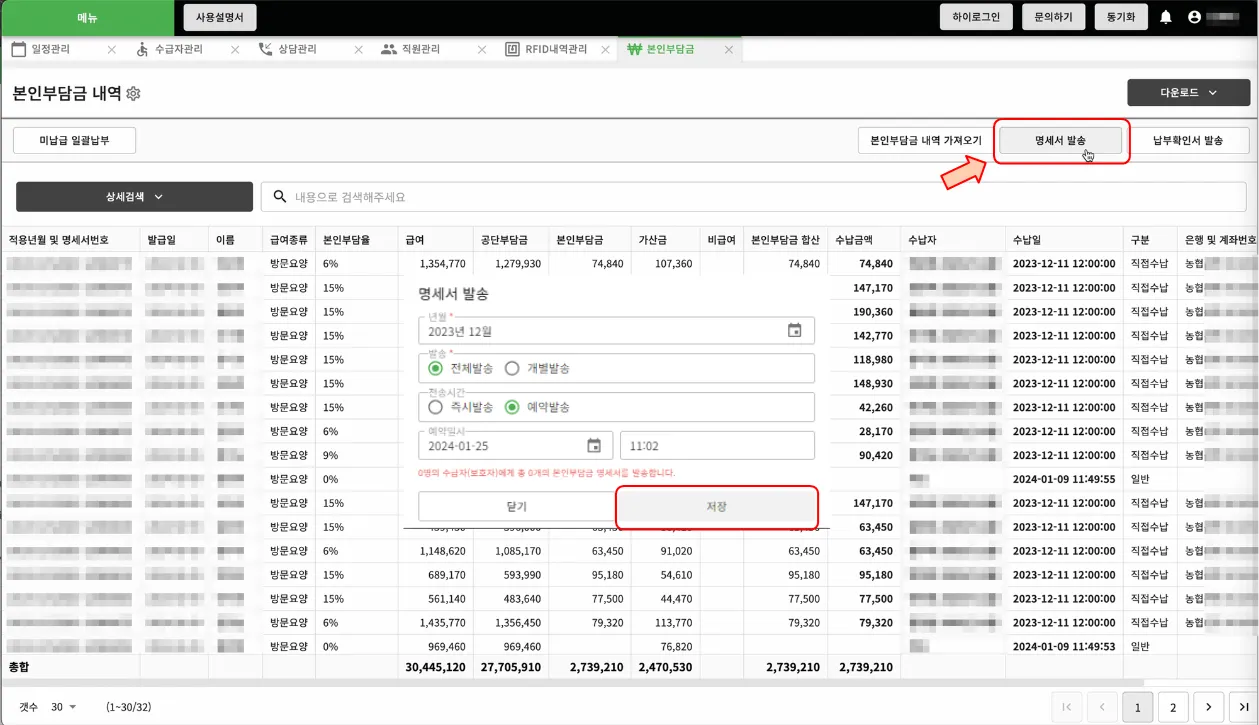Choose 즉시발송 send time option
Image resolution: width=1259 pixels, height=725 pixels.
(x=436, y=407)
